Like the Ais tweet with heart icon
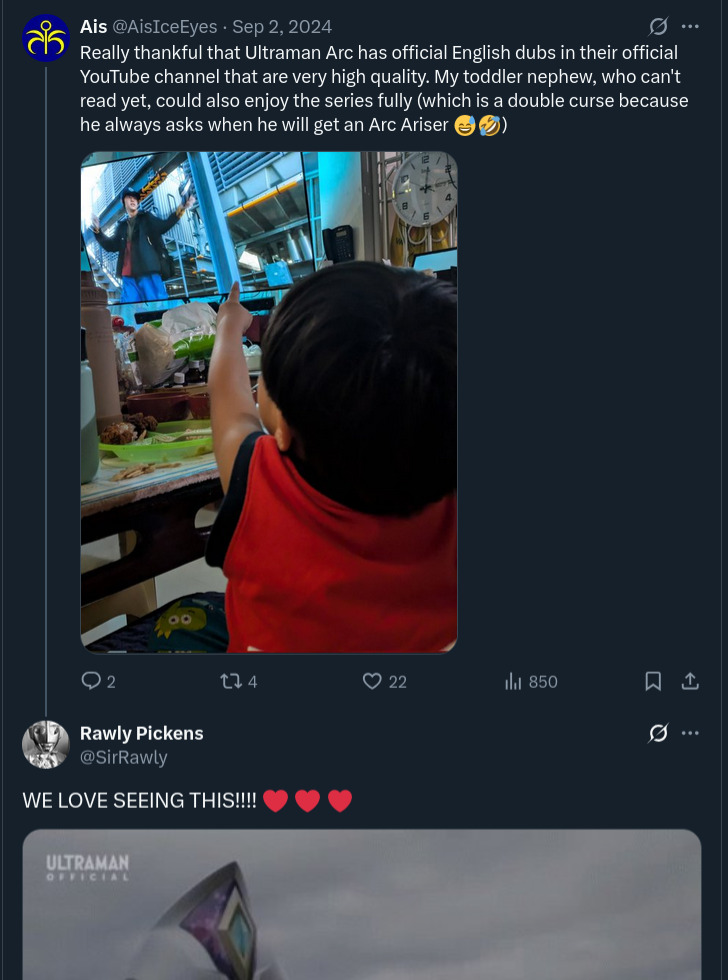The image size is (728, 980). [373, 681]
